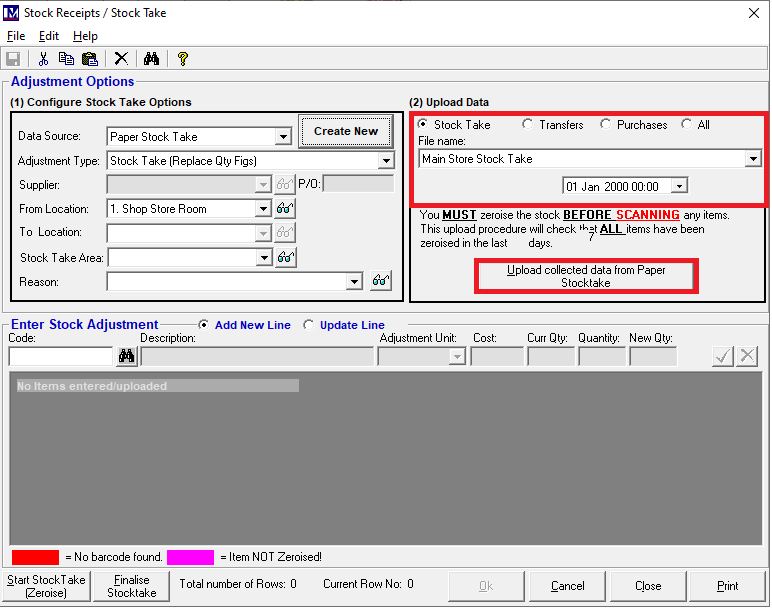Screen dimensions: 772x608
Task: Open the File menu
Action: (16, 36)
